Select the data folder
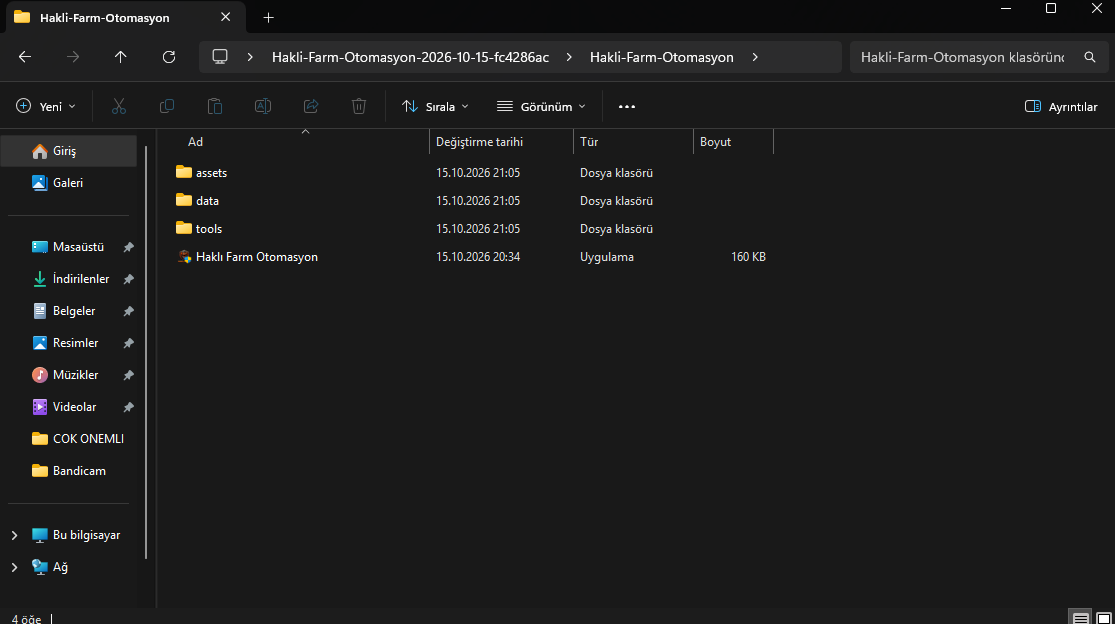The width and height of the screenshot is (1115, 624). pos(207,200)
